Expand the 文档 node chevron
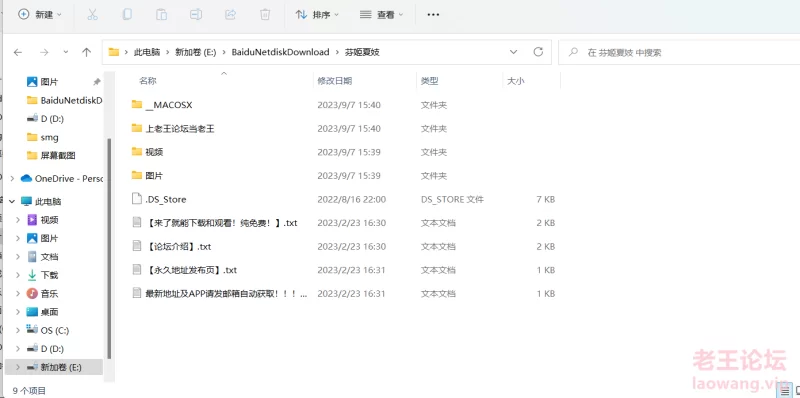Viewport: 800px width, 398px height. 18,257
